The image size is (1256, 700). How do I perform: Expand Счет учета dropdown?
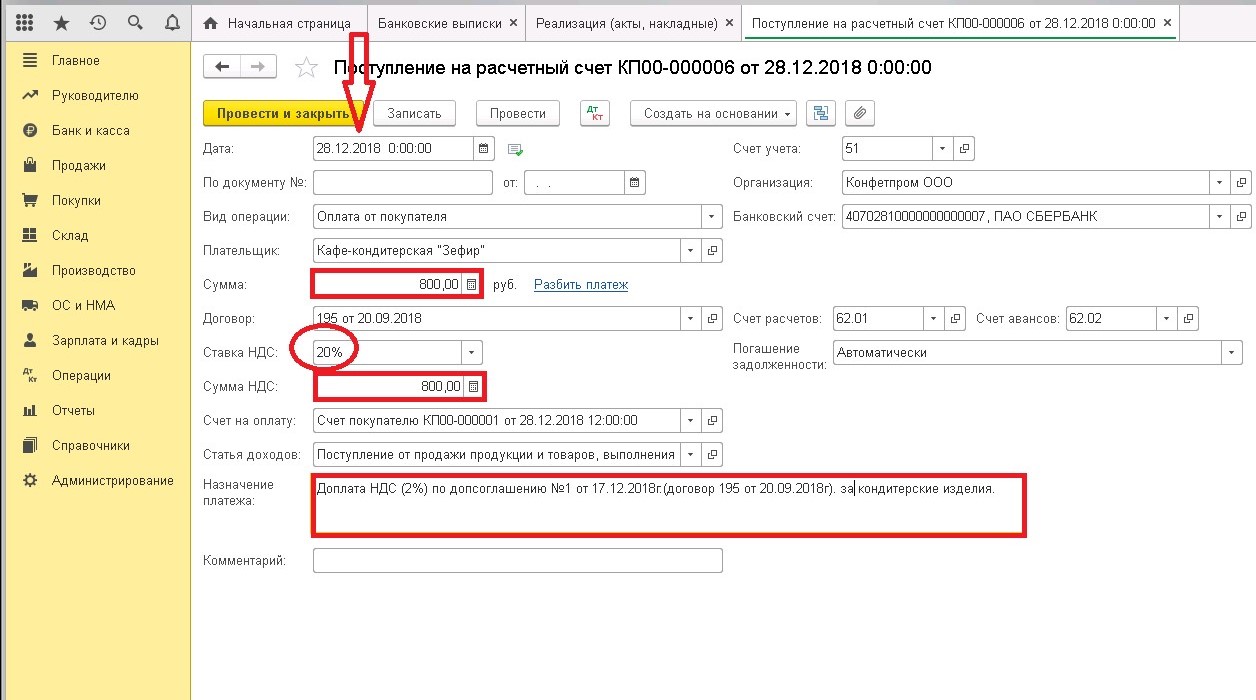coord(943,148)
